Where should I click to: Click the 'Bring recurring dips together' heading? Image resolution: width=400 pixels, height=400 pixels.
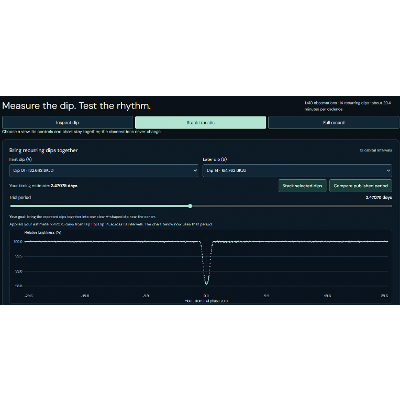[x=43, y=150]
